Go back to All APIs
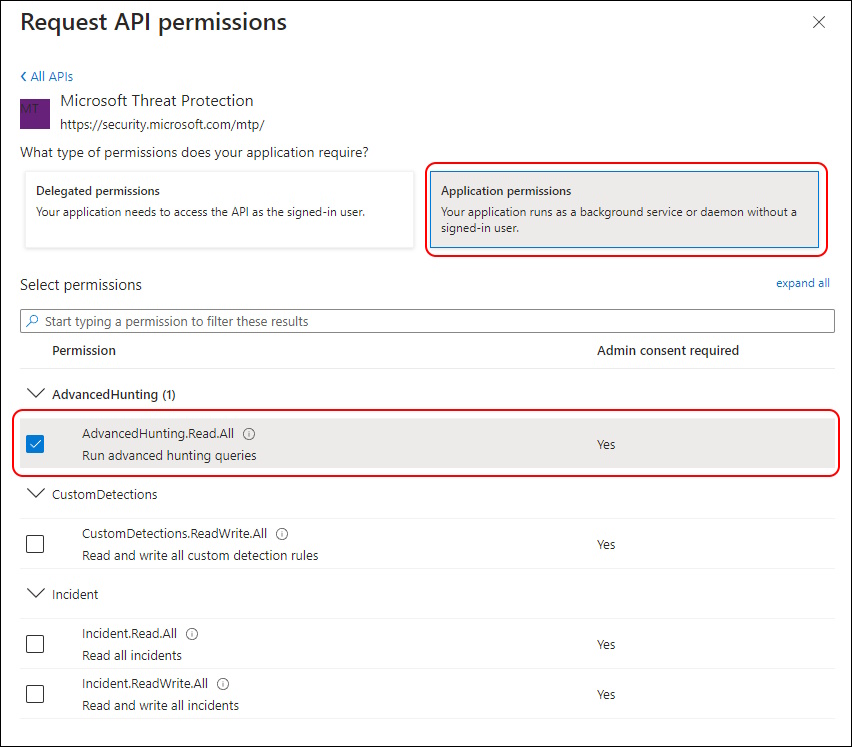 [x=47, y=77]
